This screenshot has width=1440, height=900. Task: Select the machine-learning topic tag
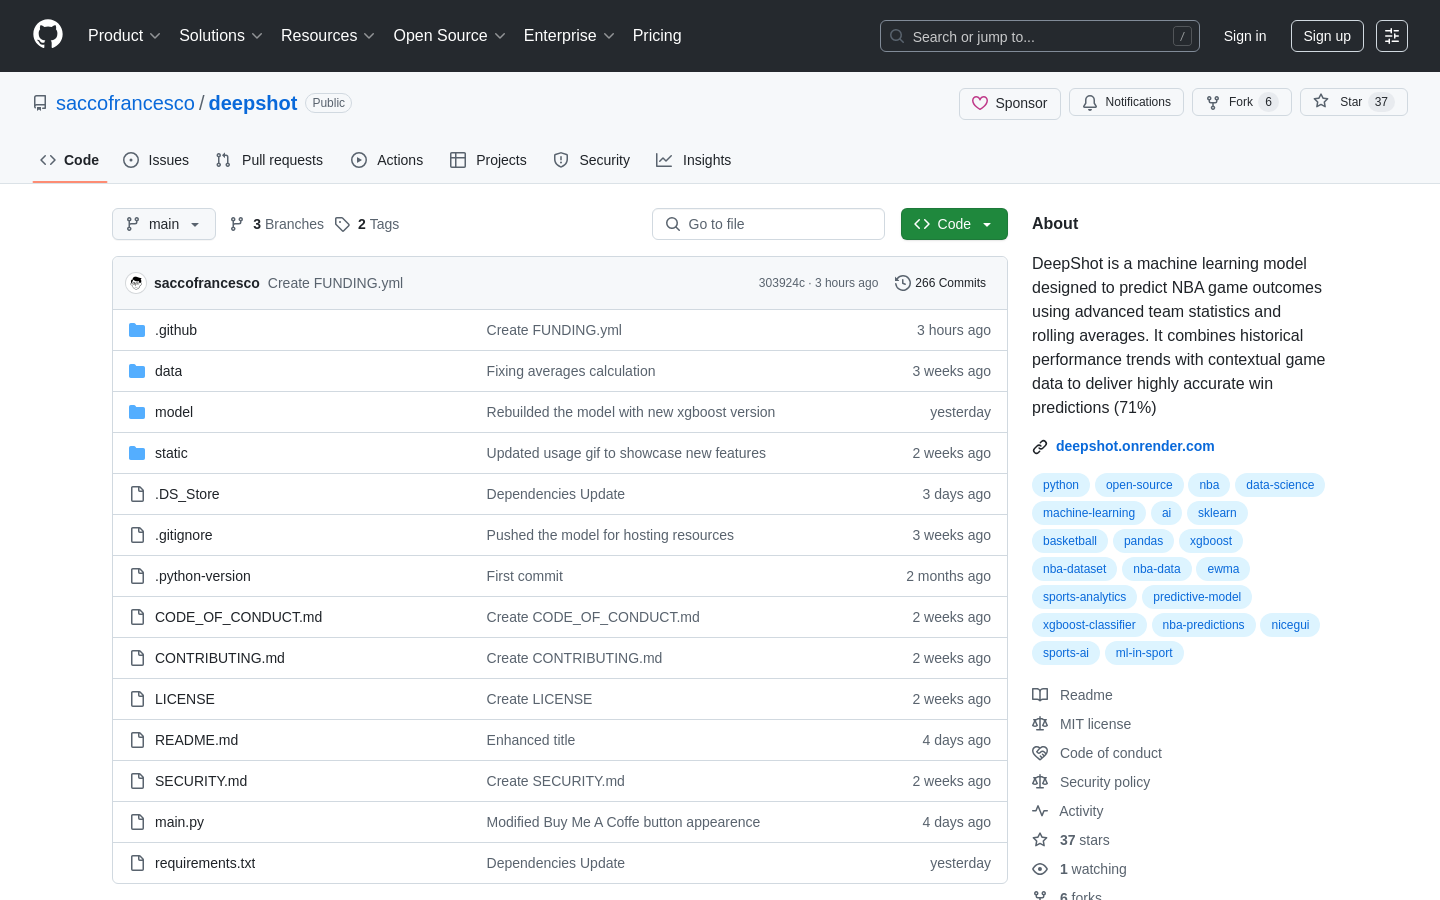(1089, 513)
